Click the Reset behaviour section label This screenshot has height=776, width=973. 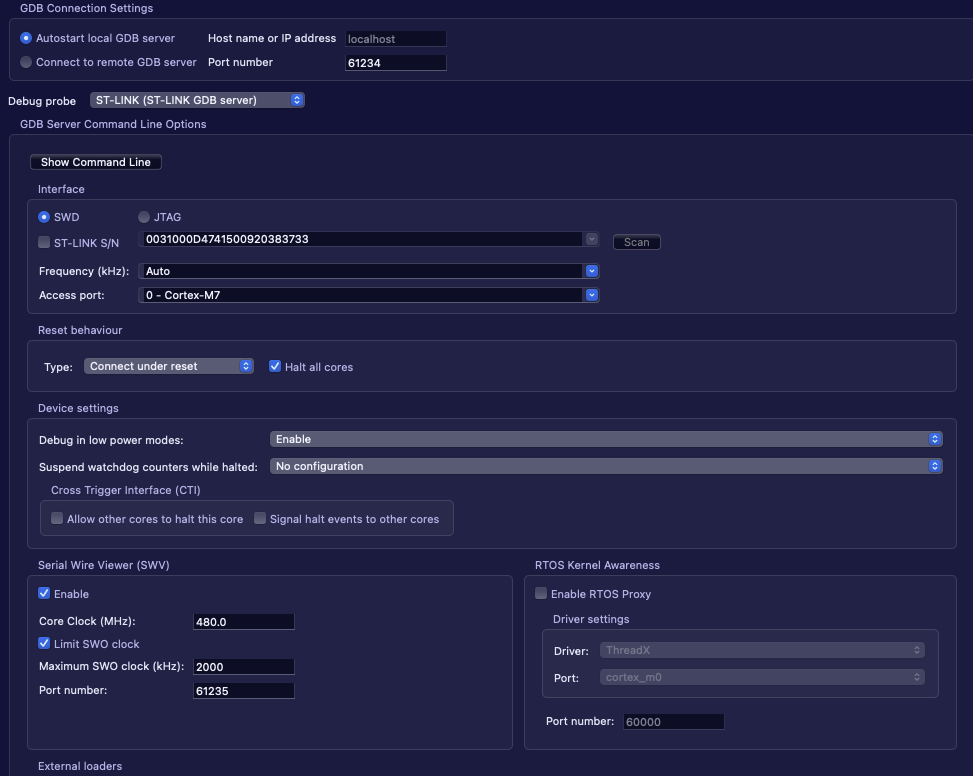tap(80, 330)
